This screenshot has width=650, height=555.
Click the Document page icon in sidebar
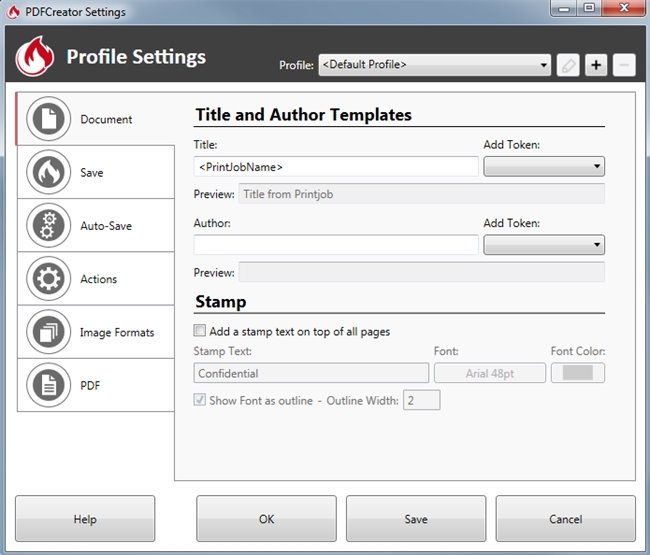47,120
